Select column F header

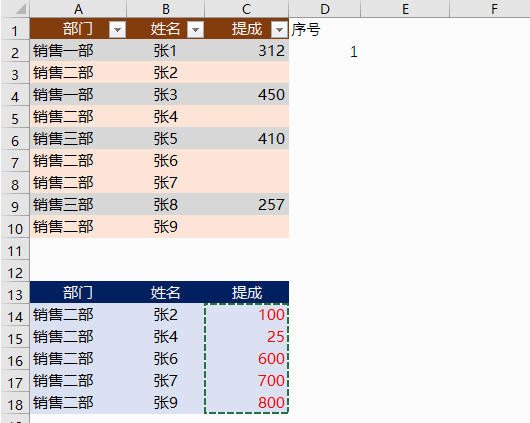[494, 9]
